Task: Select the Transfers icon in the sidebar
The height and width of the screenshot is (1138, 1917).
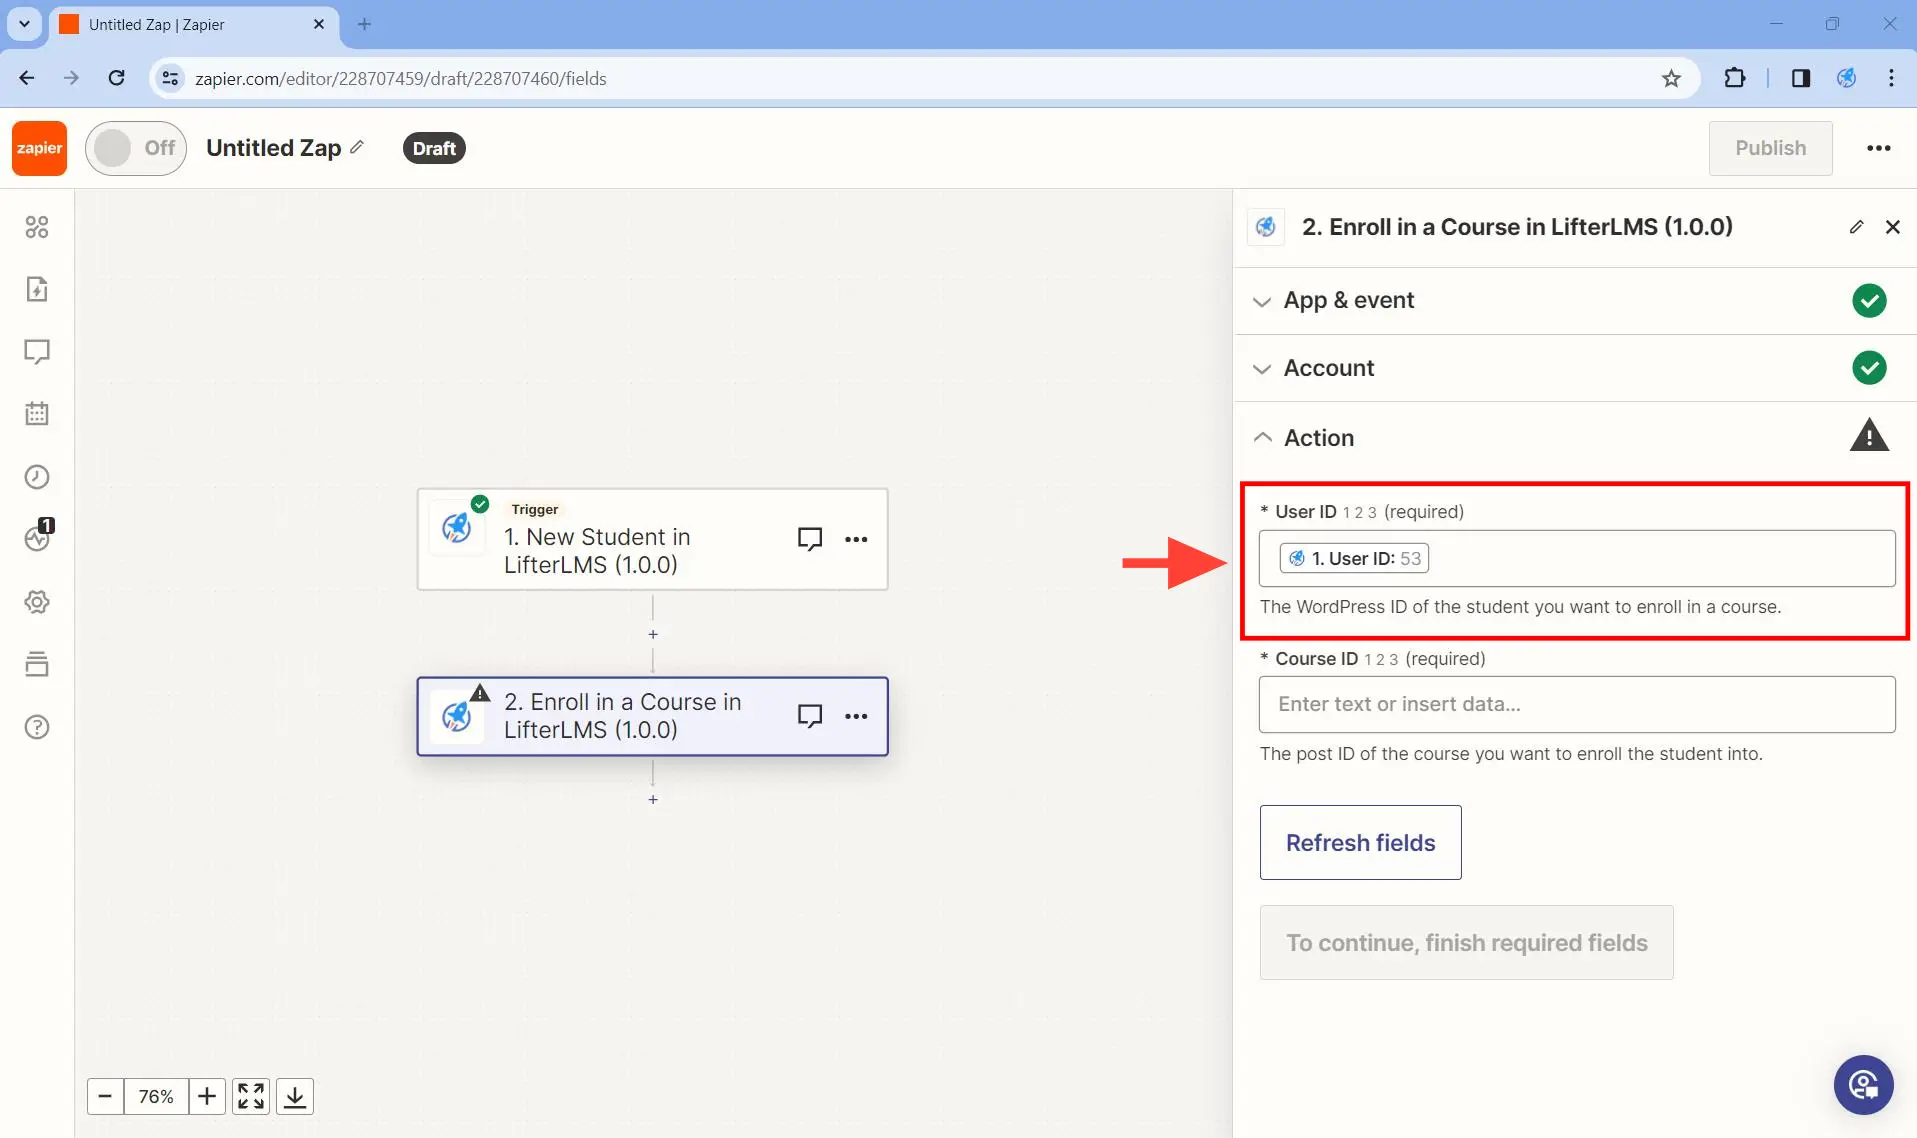Action: [38, 289]
